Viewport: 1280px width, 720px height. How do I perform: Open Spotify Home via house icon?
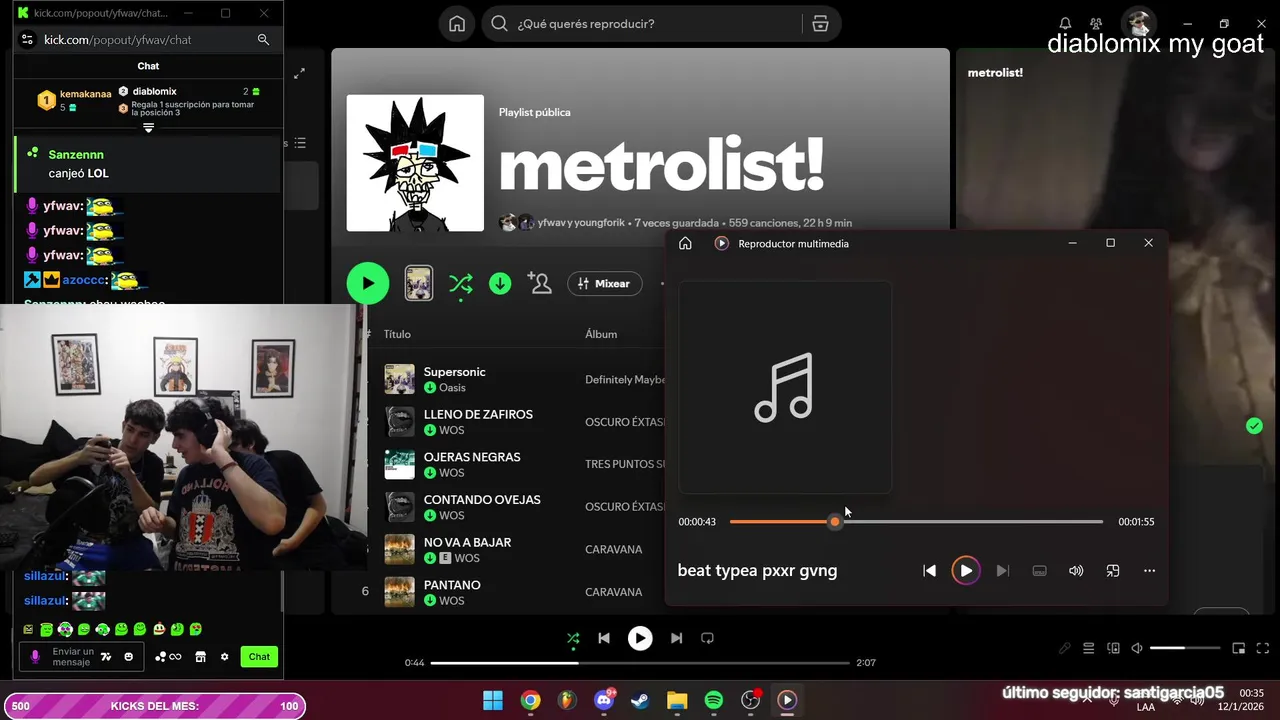[457, 24]
